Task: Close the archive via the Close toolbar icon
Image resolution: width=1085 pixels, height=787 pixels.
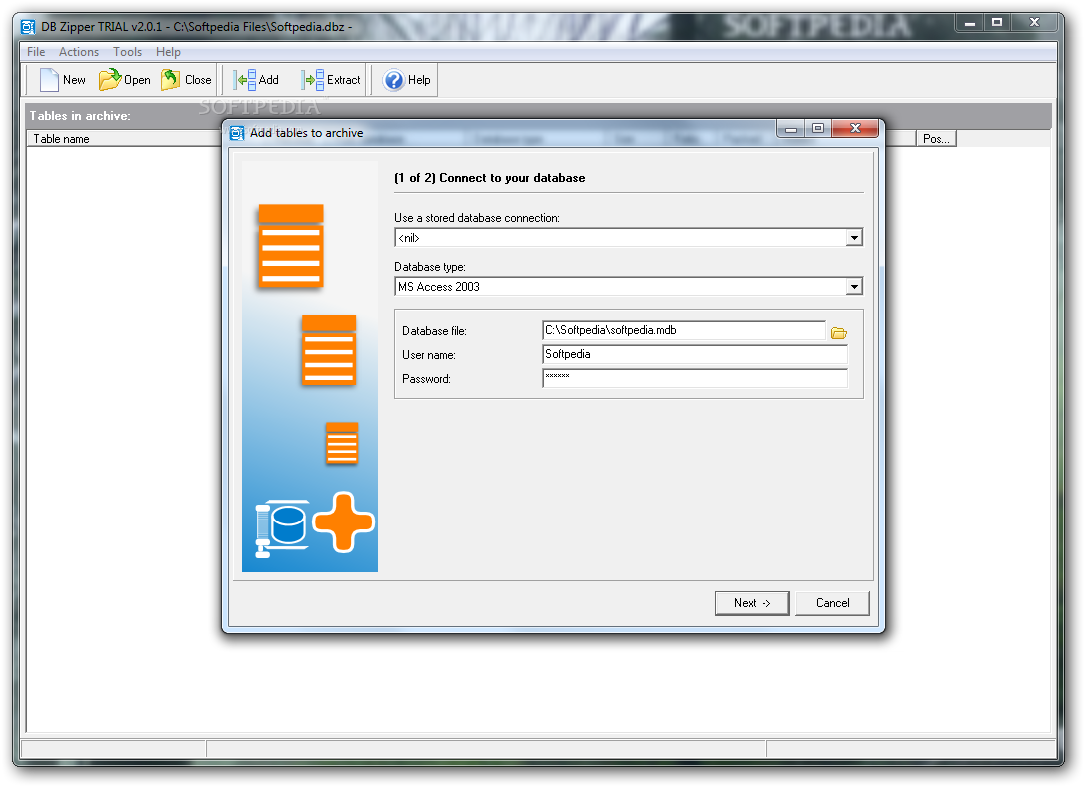Action: pos(170,80)
